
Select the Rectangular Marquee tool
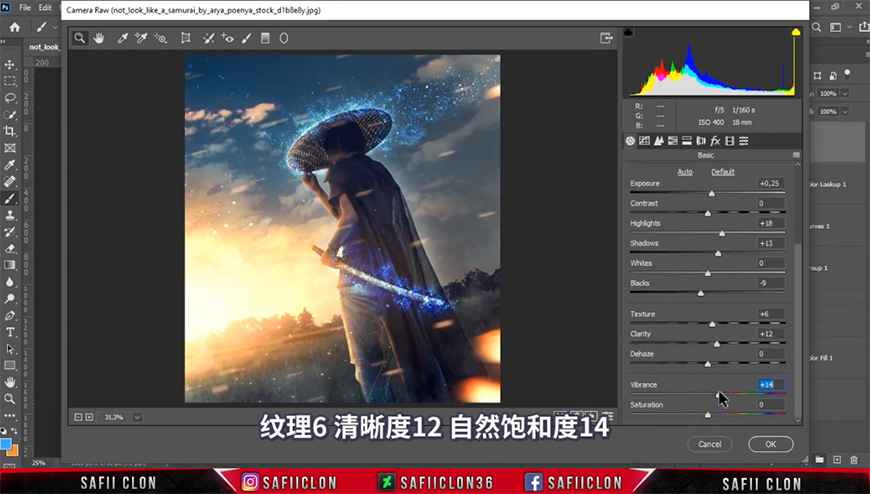tap(10, 81)
